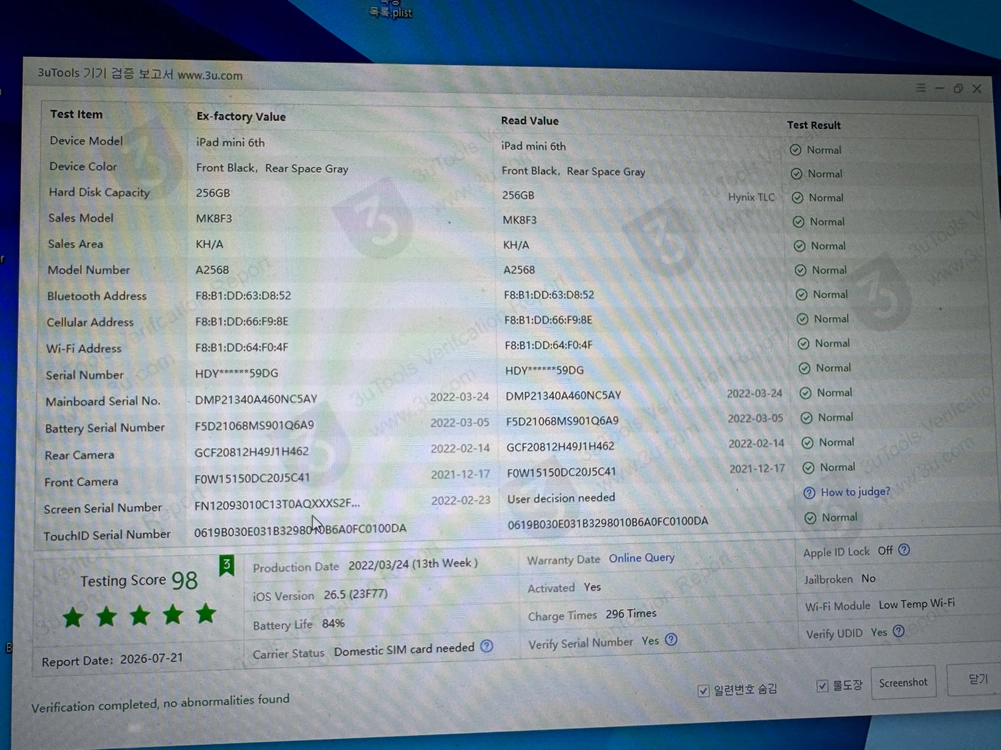Select the ex-factory Cellular address F8:B1:DD:66:F9:8E
This screenshot has width=1001, height=750.
coord(241,322)
